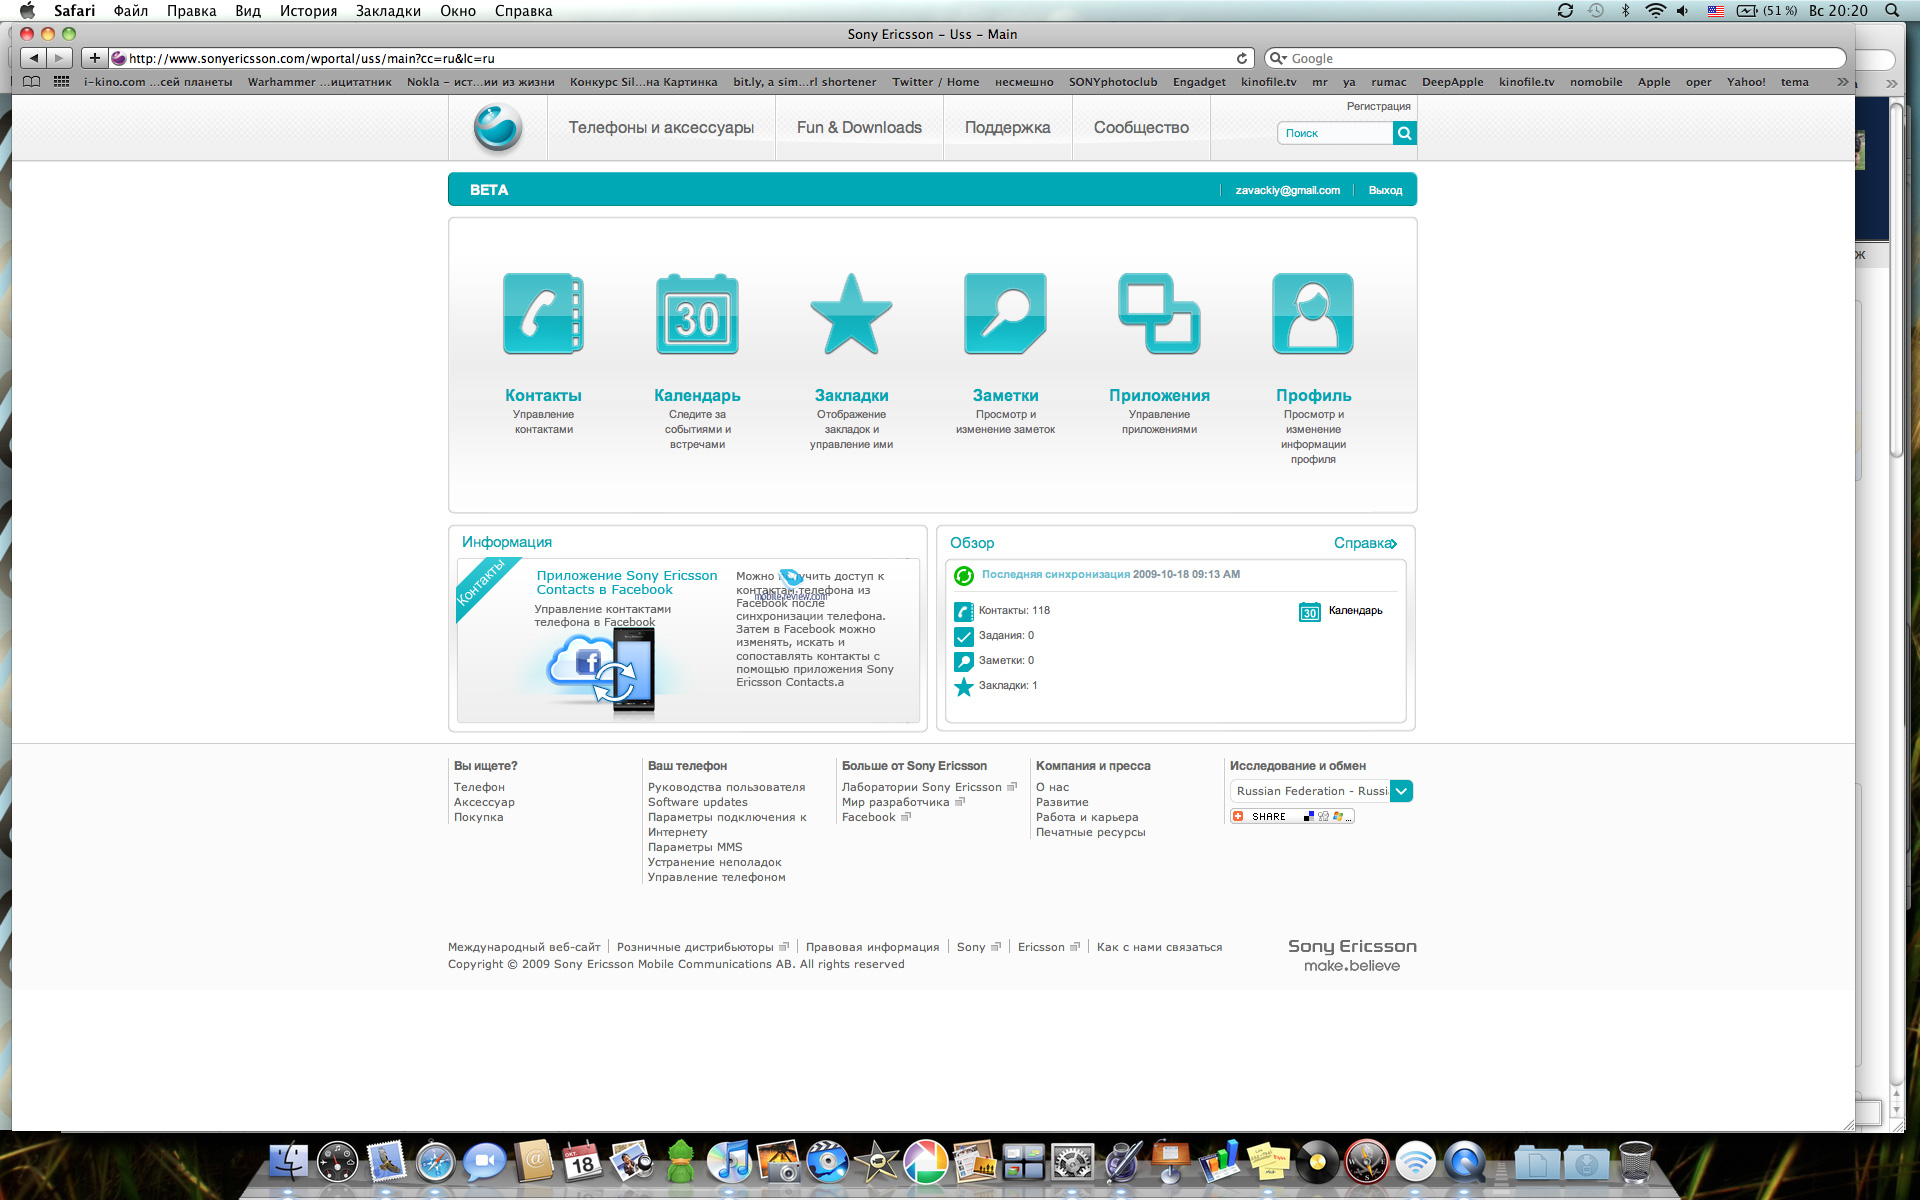Click Приложение Sony Ericsson Contacts в Facebook
The image size is (1920, 1200).
coord(627,583)
